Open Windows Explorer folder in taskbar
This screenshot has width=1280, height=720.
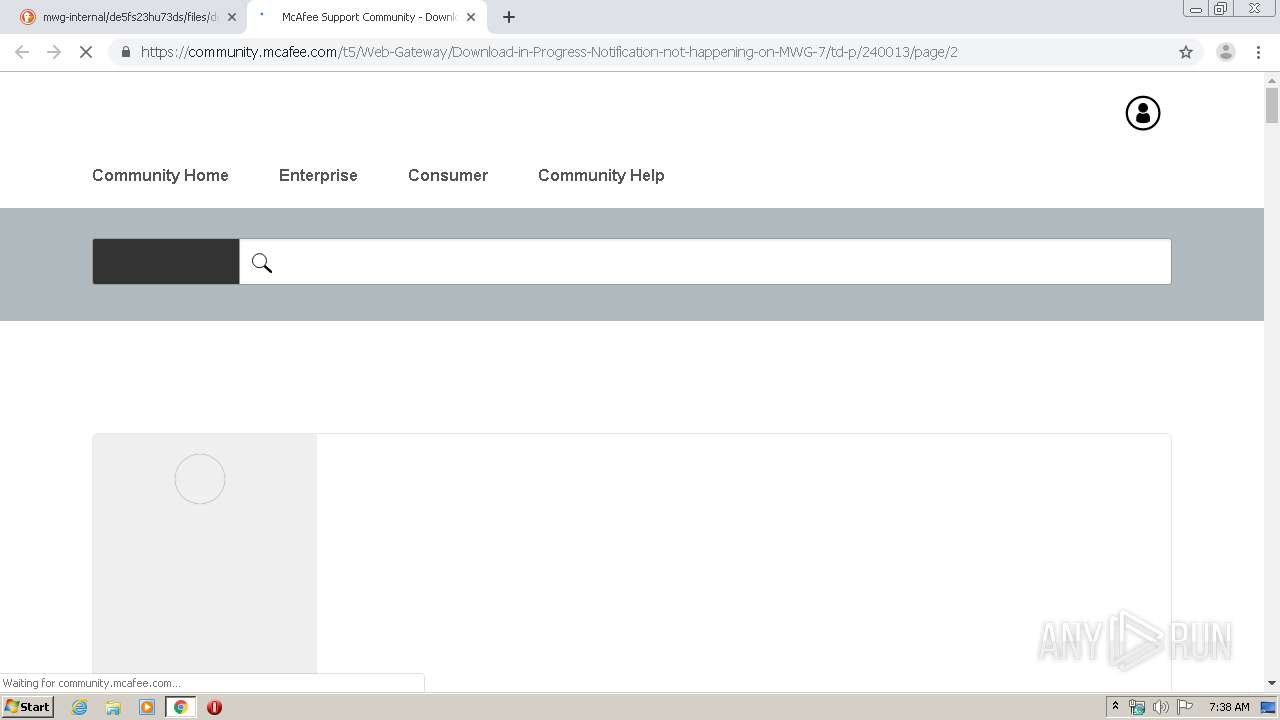click(x=113, y=707)
